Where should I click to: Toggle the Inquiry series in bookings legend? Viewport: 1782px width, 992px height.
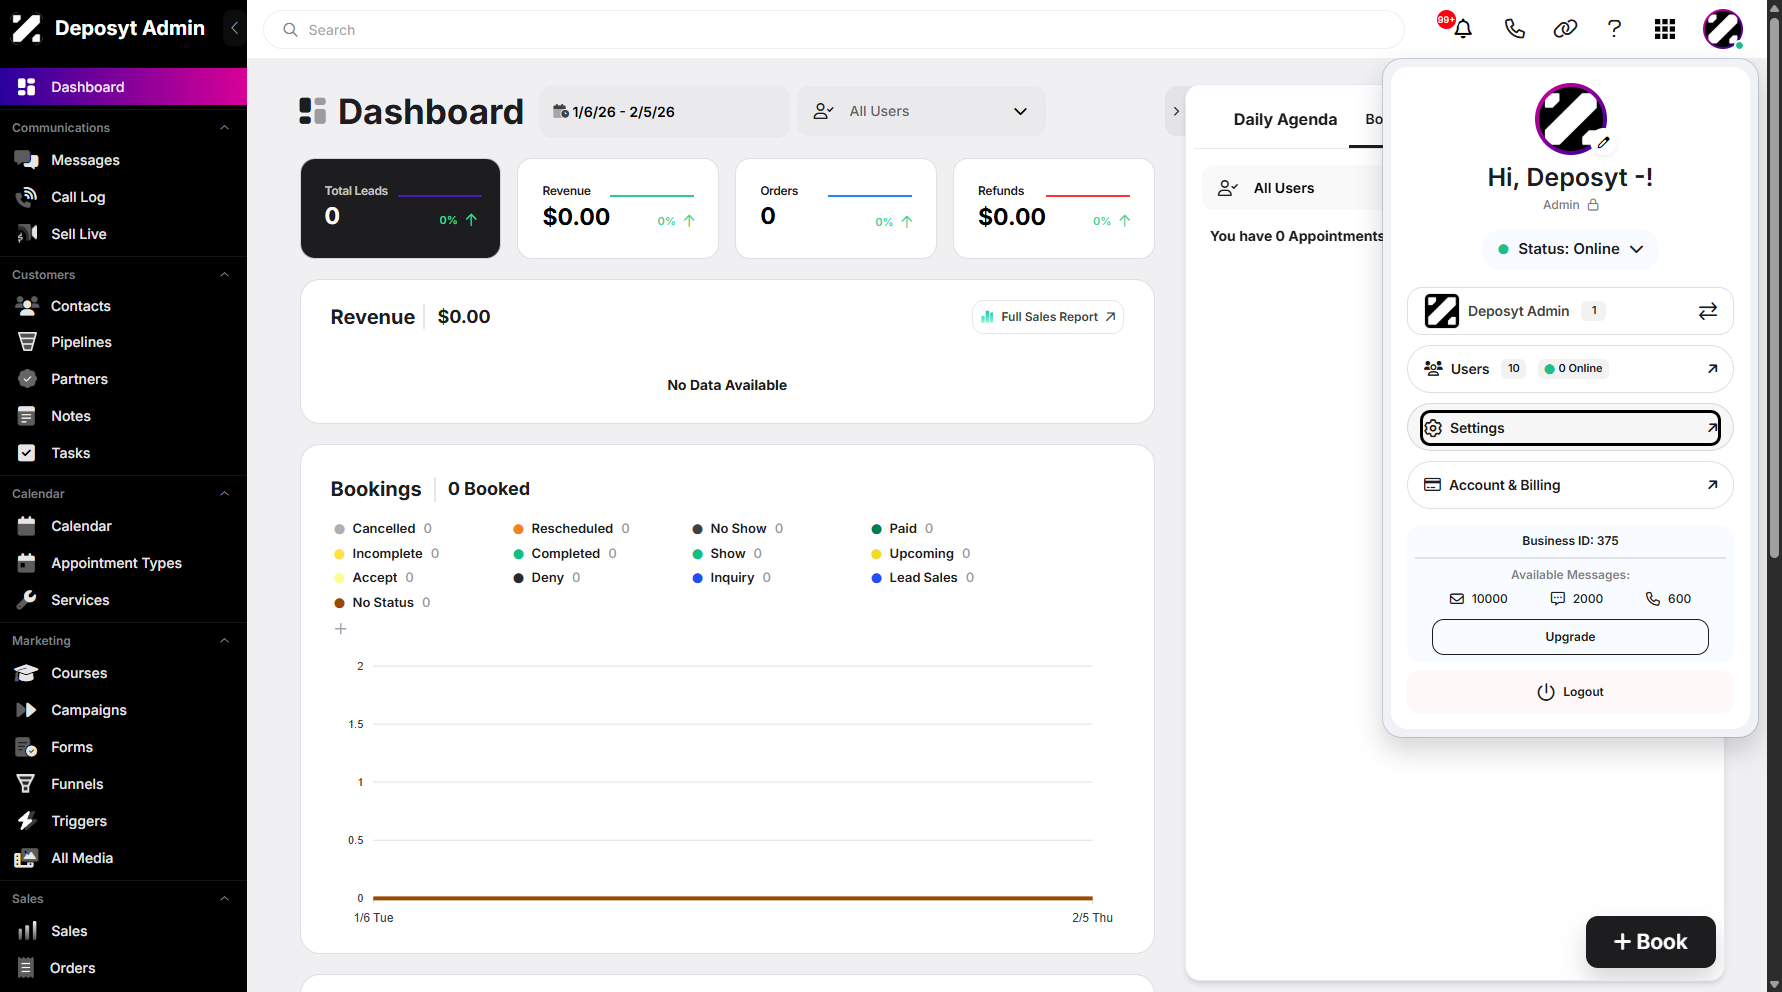(x=732, y=578)
